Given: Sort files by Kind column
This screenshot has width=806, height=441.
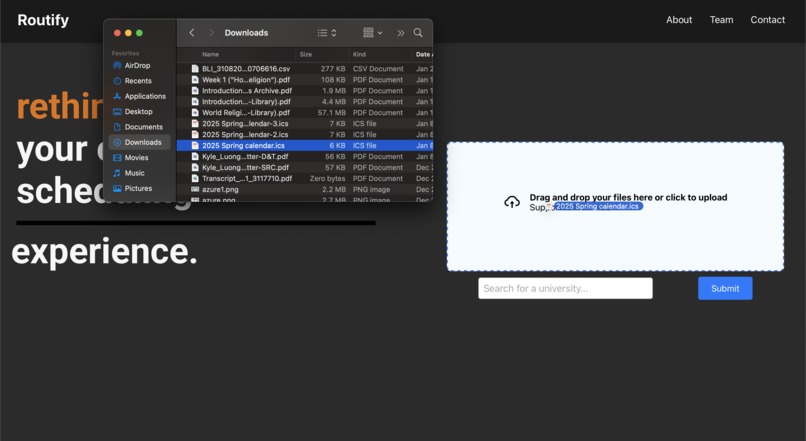Looking at the screenshot, I should click(359, 54).
